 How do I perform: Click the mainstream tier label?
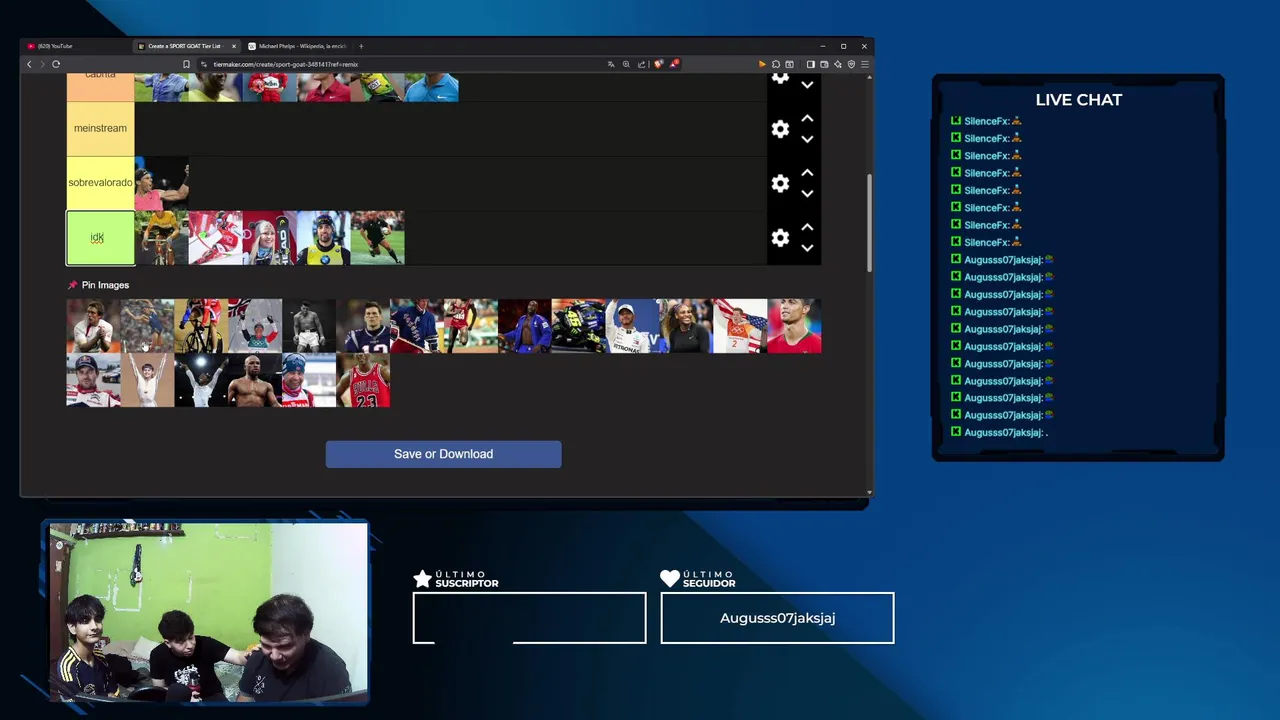click(x=100, y=128)
